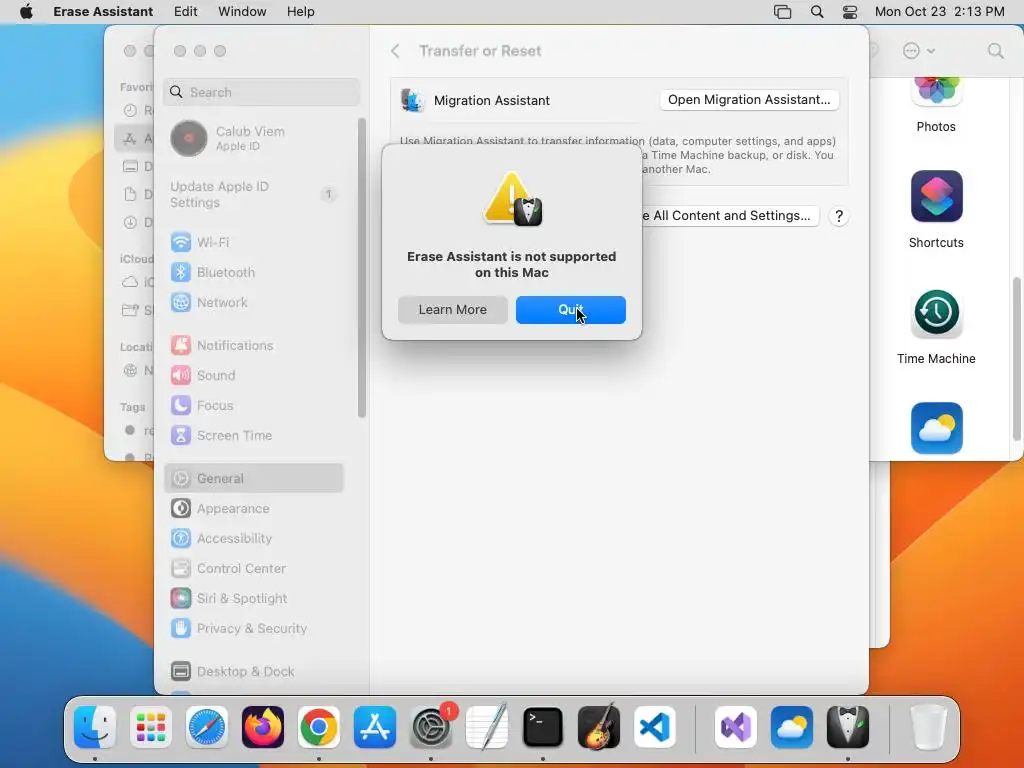
Task: Open Network settings in sidebar
Action: 255,302
